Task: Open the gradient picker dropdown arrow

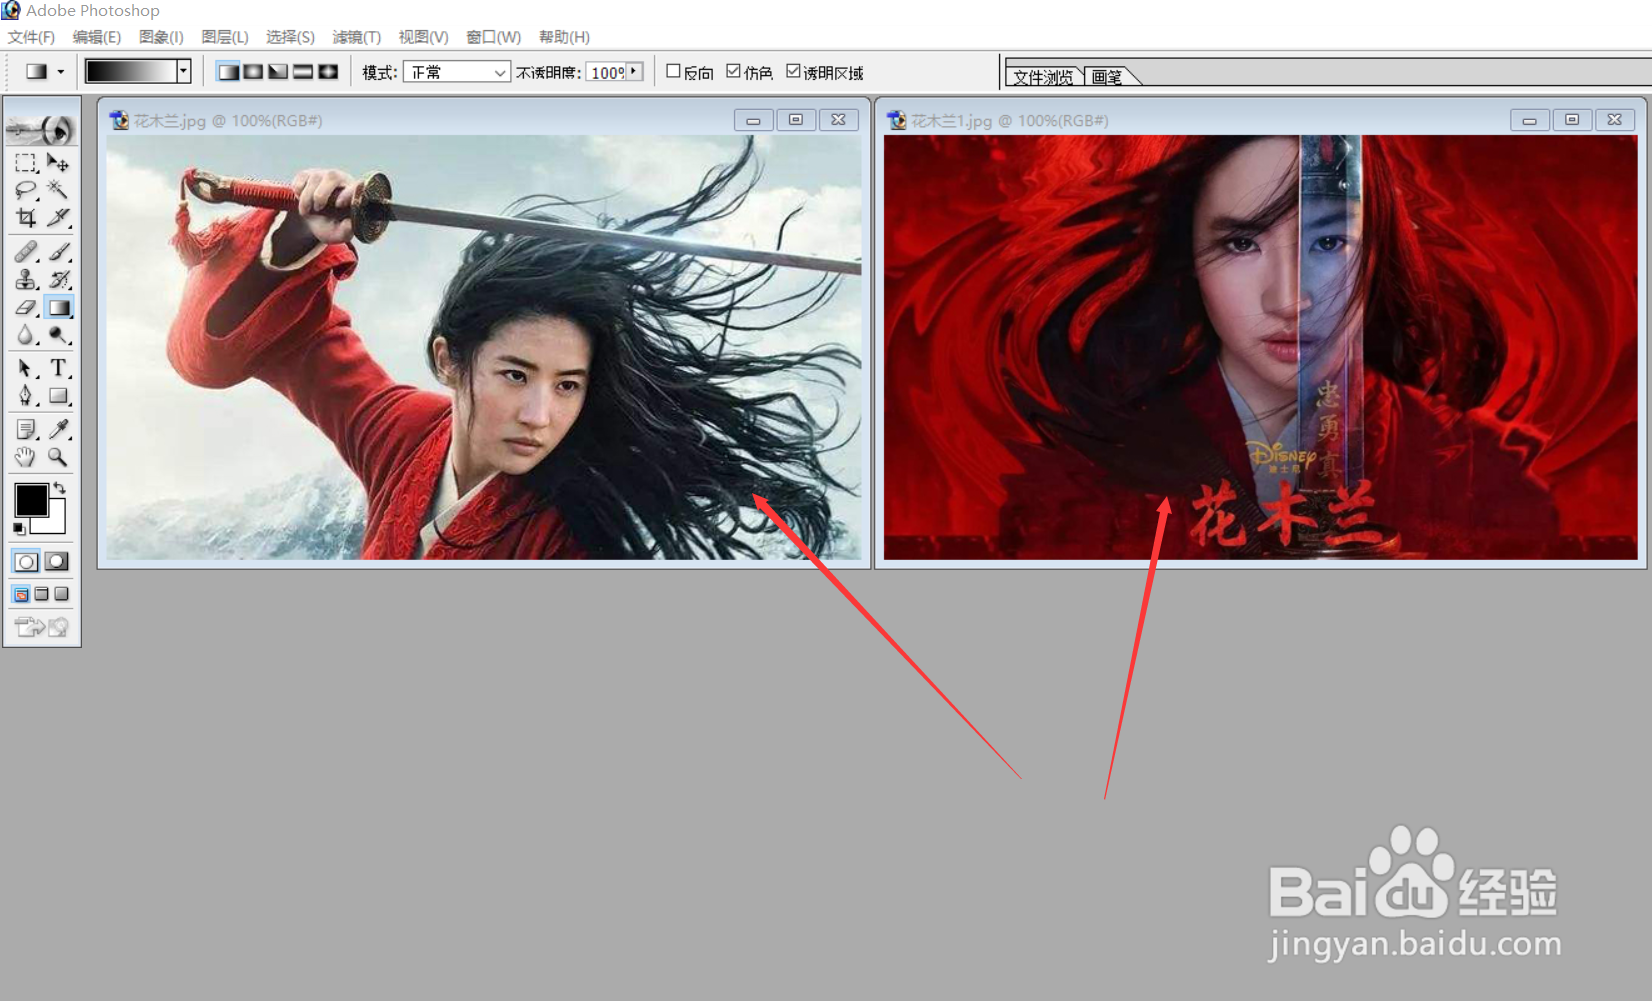Action: (x=184, y=71)
